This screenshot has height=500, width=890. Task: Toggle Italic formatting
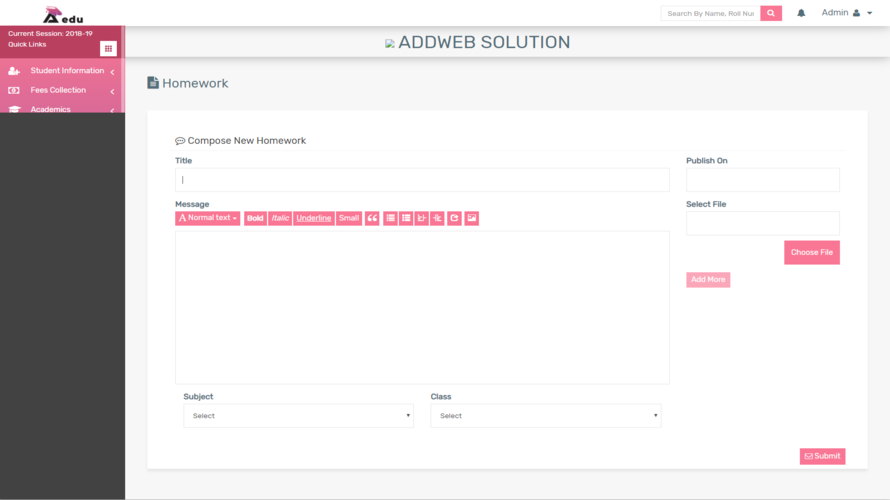pos(280,218)
